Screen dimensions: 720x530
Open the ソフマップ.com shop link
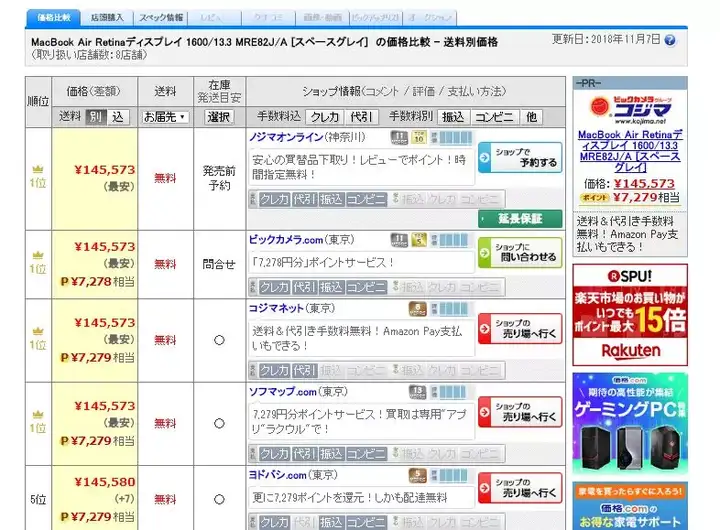pyautogui.click(x=282, y=392)
